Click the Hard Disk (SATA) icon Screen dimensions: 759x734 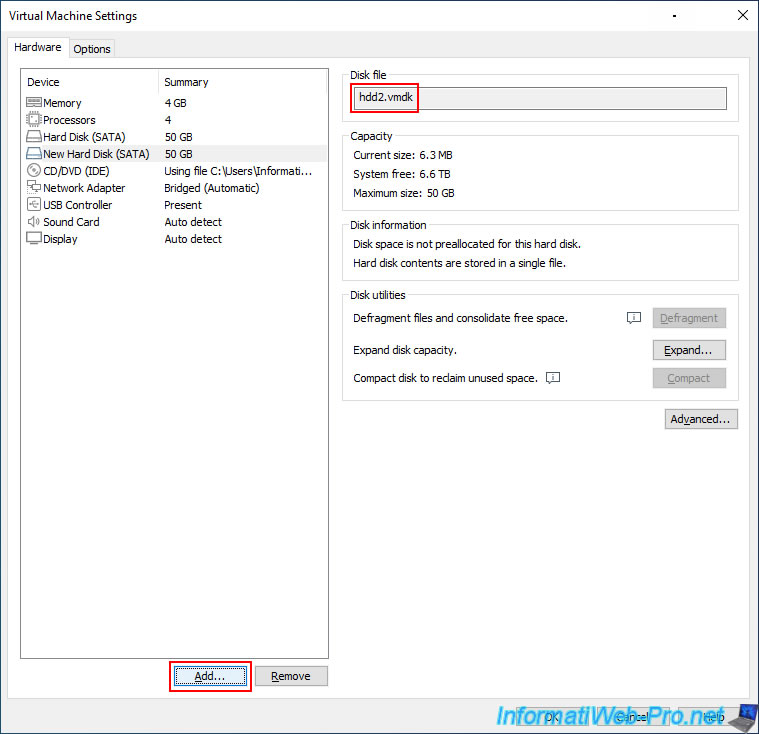click(x=33, y=137)
